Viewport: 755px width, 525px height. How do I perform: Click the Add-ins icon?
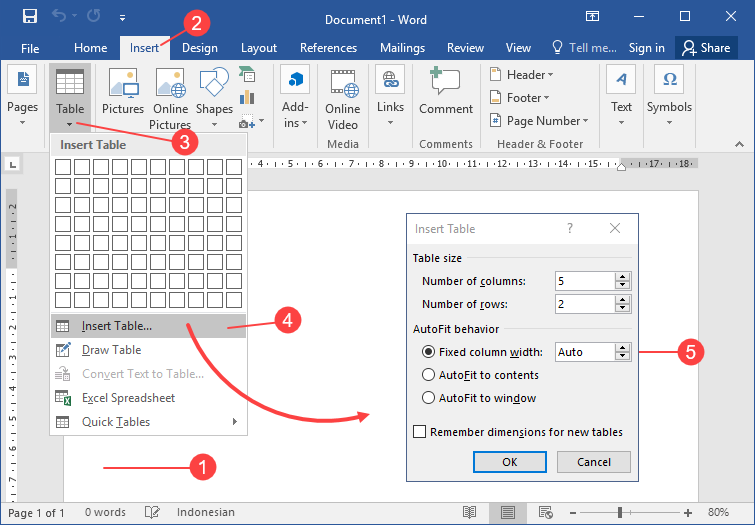(x=295, y=79)
